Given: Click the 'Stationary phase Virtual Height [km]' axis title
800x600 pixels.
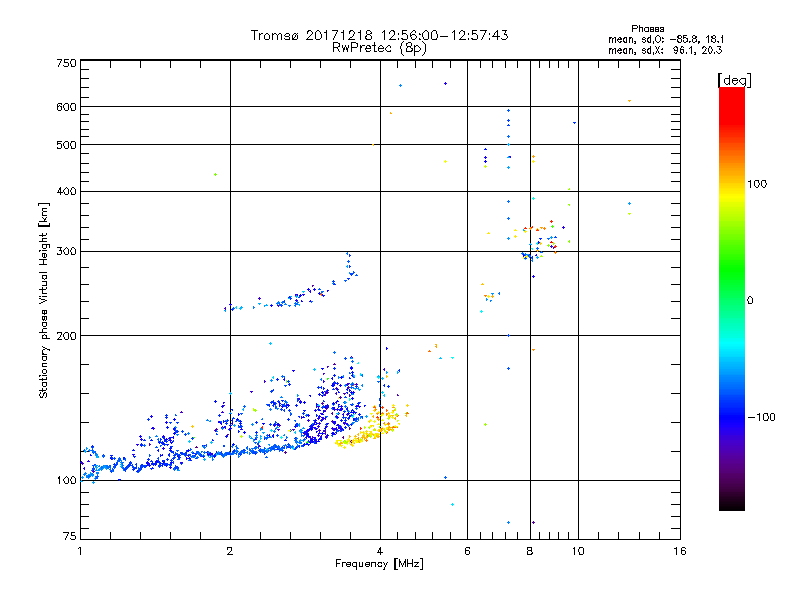Looking at the screenshot, I should [x=44, y=301].
